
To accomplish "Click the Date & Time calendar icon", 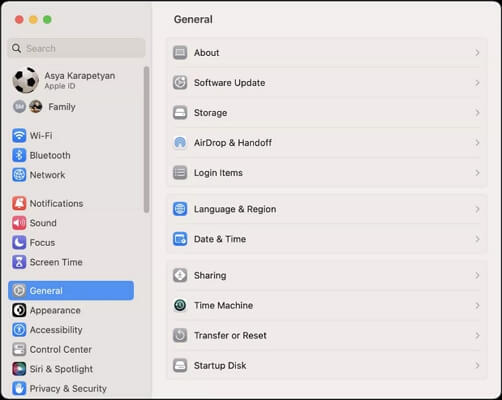I will pyautogui.click(x=180, y=239).
